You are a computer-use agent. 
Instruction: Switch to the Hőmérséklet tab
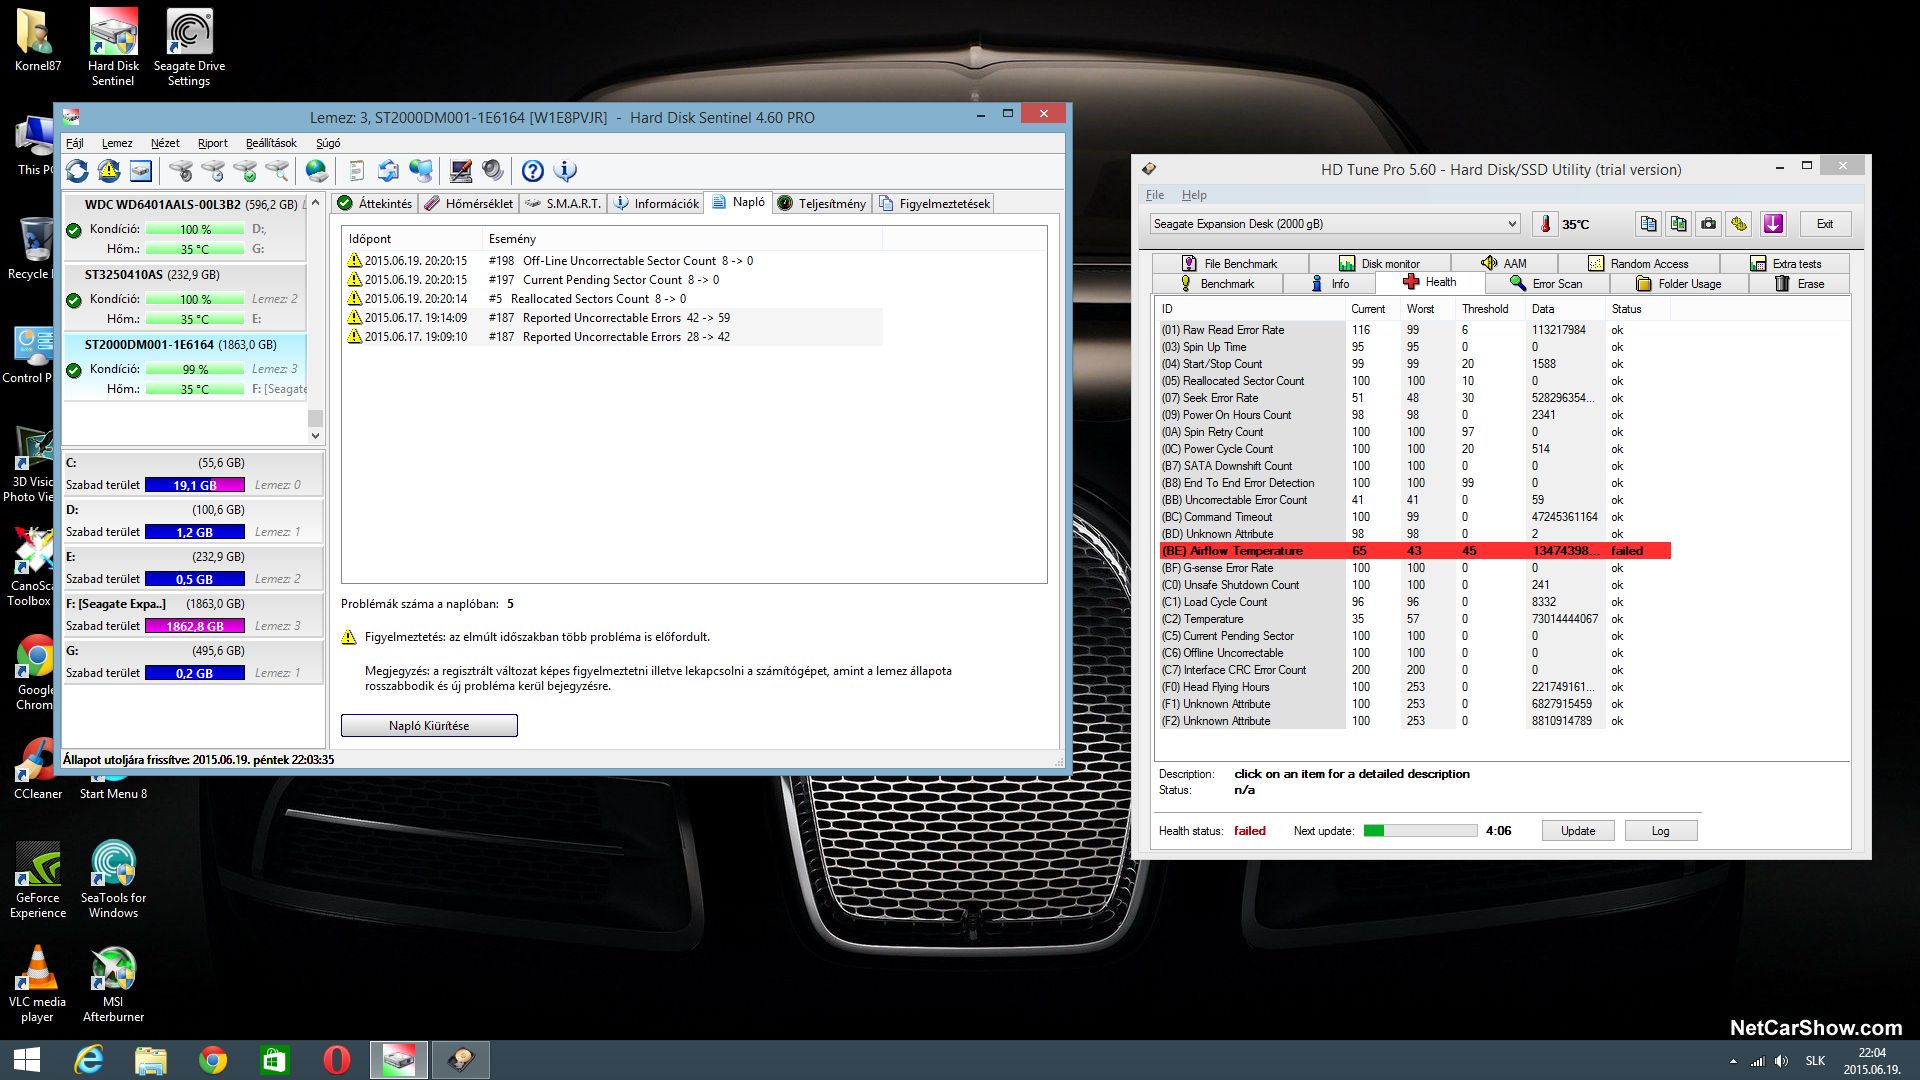coord(468,203)
